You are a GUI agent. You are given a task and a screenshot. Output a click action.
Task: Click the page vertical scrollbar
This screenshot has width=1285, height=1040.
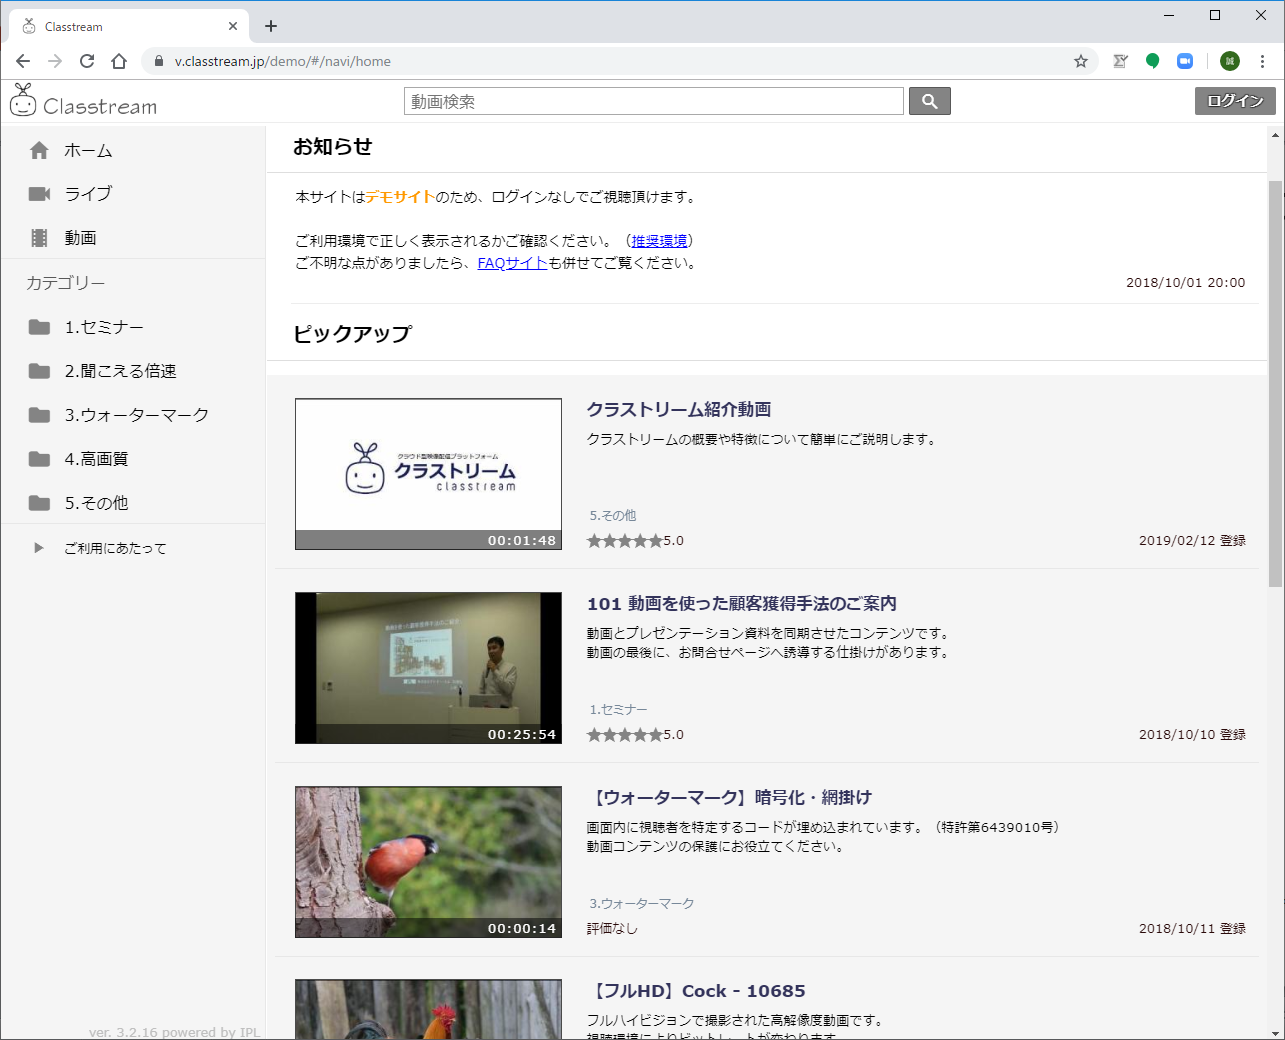pyautogui.click(x=1275, y=384)
